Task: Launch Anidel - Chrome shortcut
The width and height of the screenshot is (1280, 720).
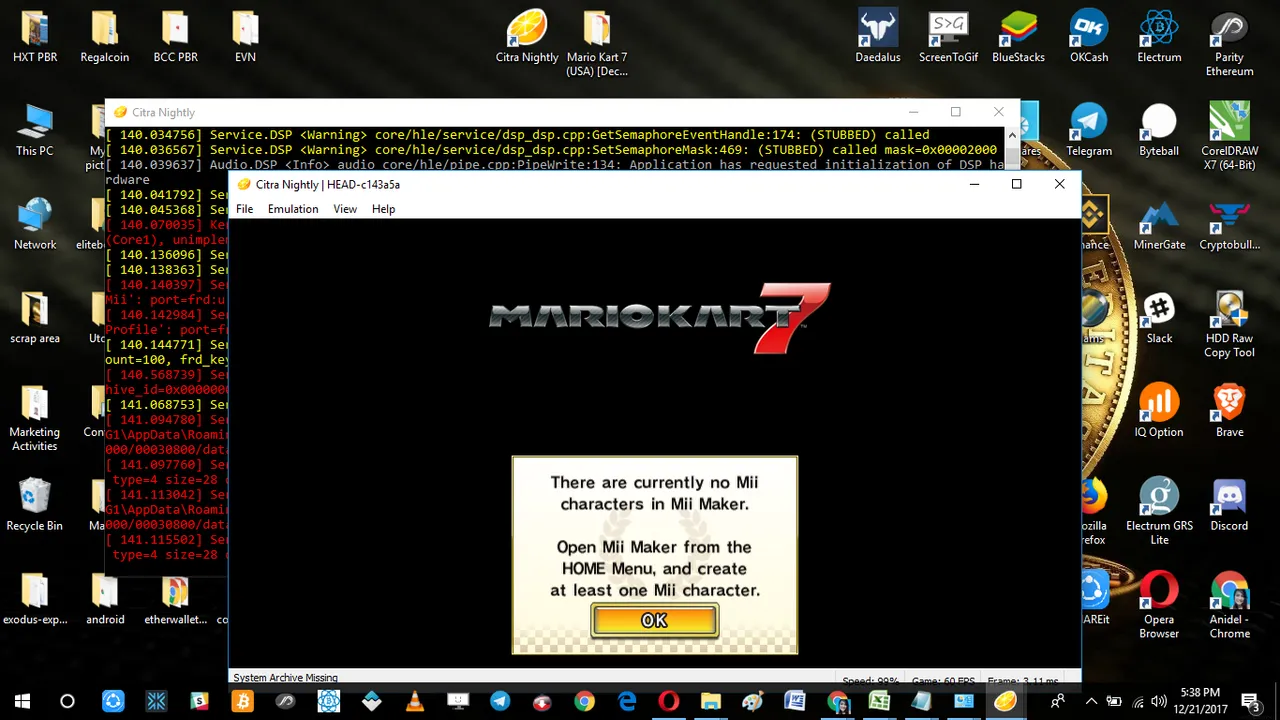Action: pos(1229,606)
